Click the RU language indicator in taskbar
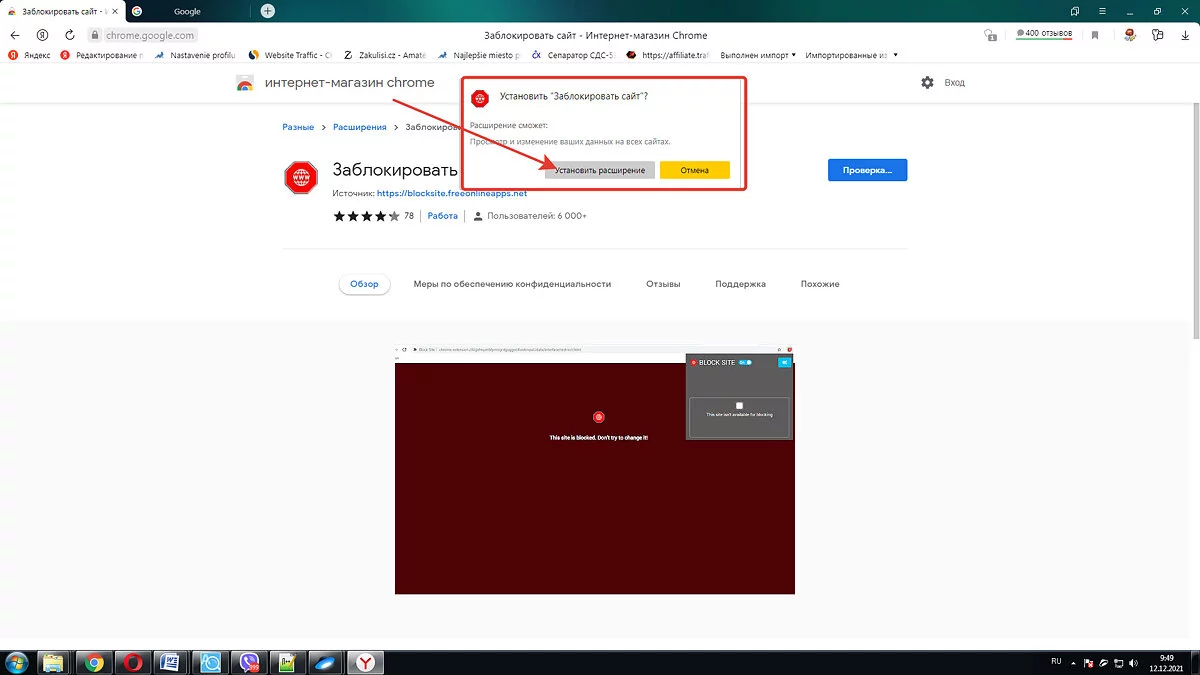The image size is (1200, 675). click(x=1057, y=661)
